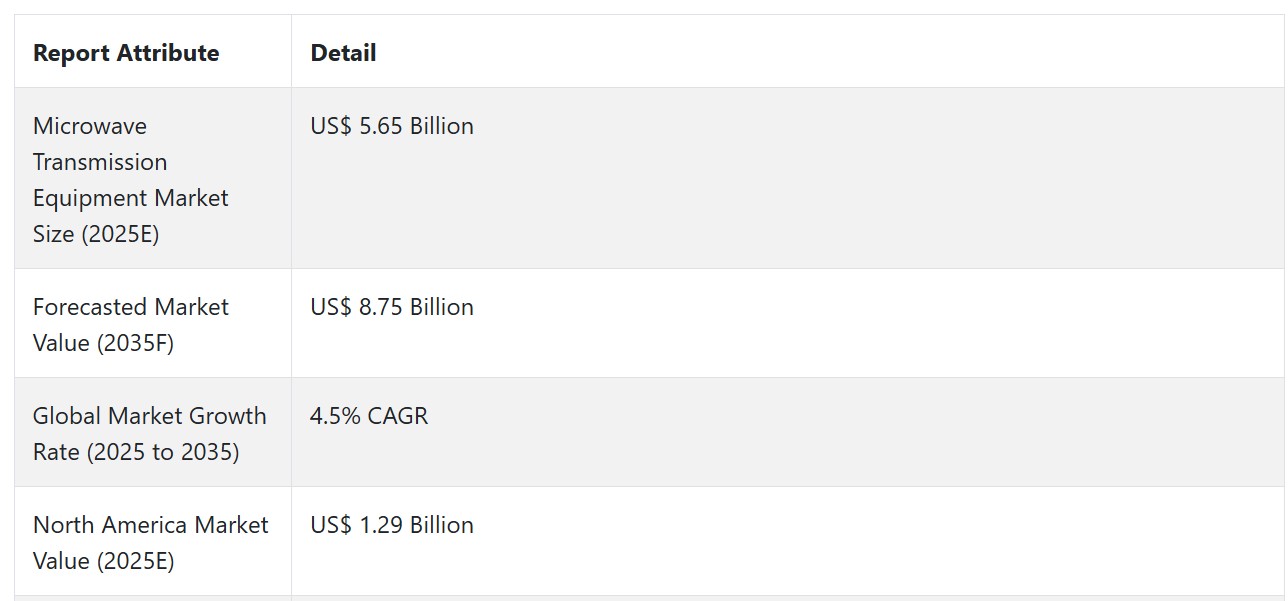Click the text Size (2025E)
Viewport: 1288px width, 601px height.
(x=96, y=234)
